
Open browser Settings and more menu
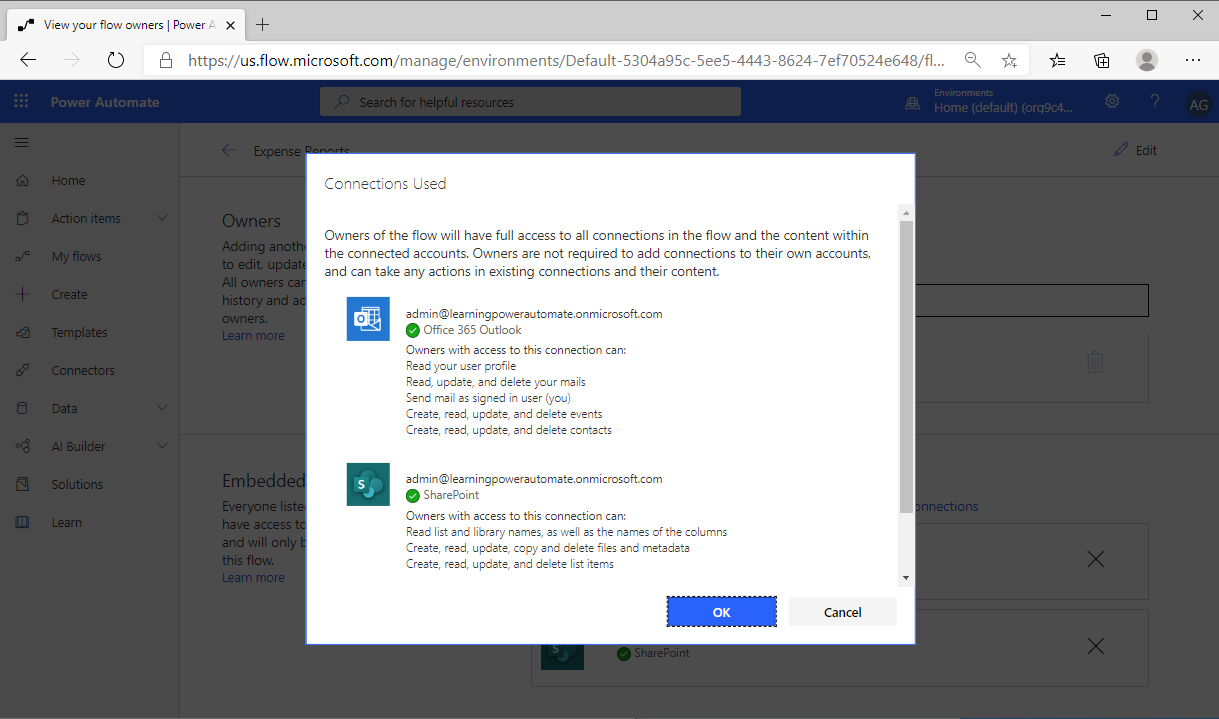tap(1193, 60)
